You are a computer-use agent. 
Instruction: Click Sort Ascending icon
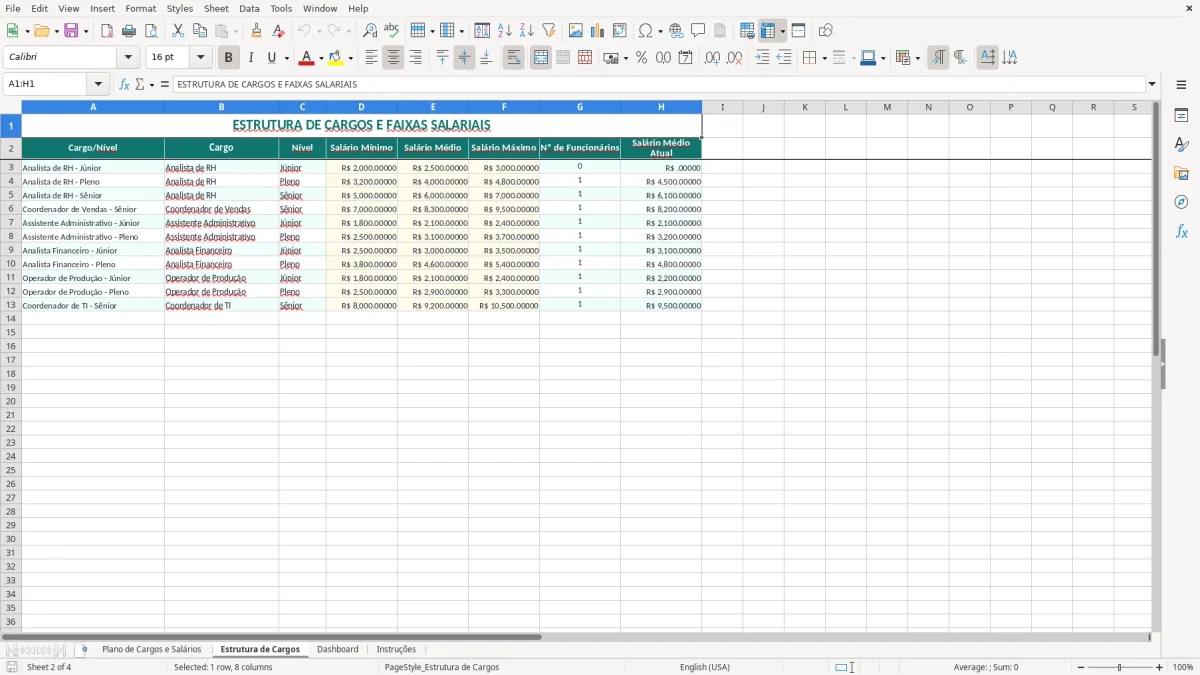tap(504, 31)
